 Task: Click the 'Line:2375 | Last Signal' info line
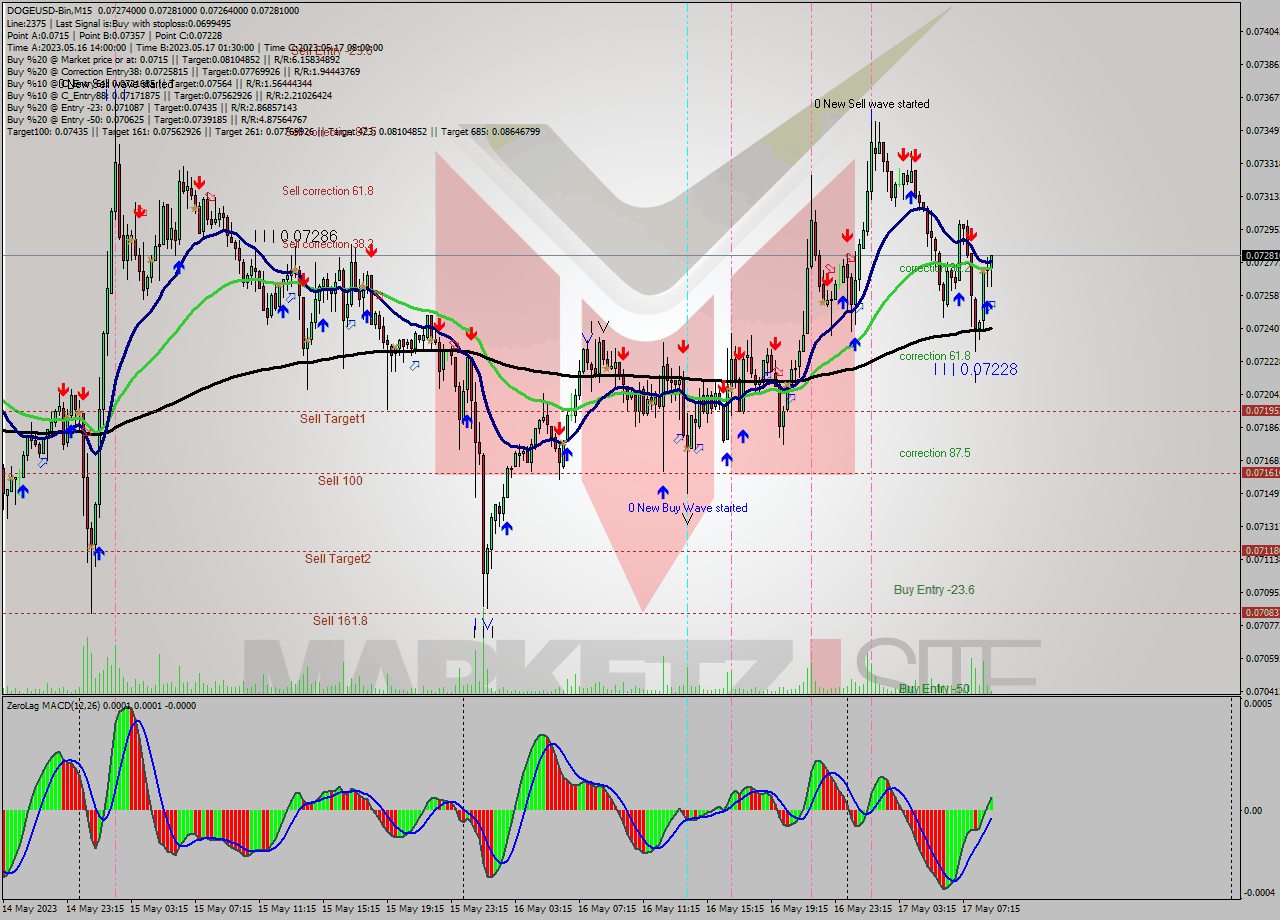click(x=119, y=23)
